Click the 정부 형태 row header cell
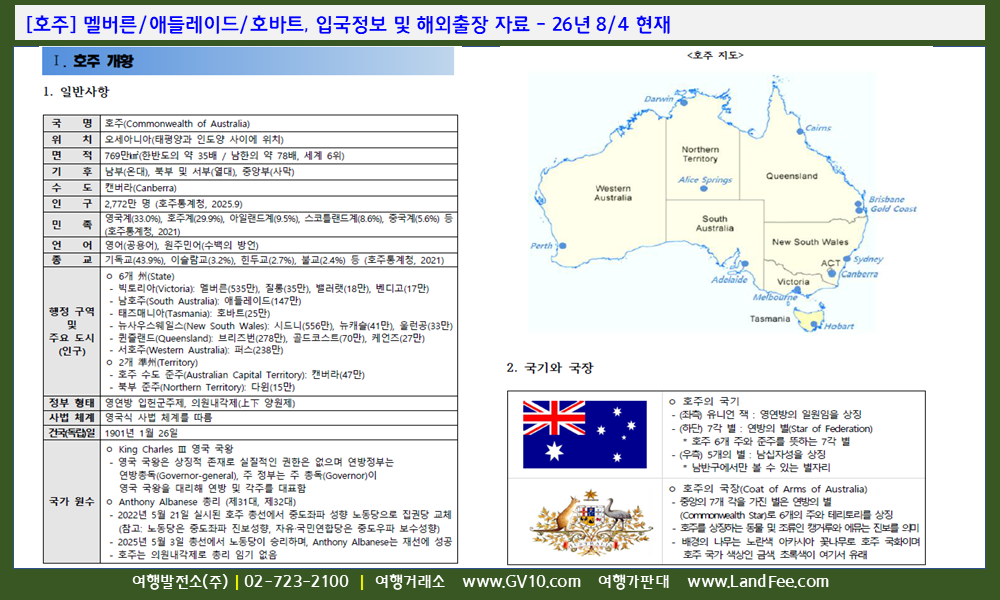This screenshot has width=1000, height=600. coord(72,403)
